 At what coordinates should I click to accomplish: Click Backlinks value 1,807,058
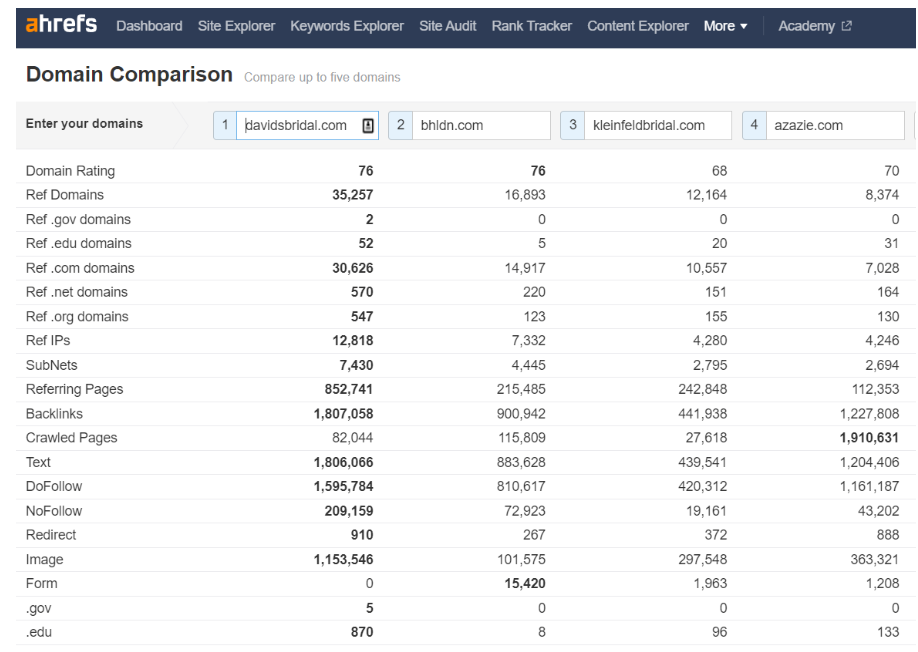point(344,414)
